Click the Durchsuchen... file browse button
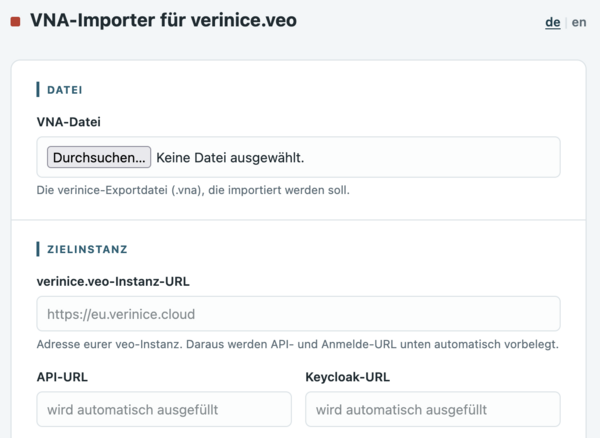Viewport: 600px width, 438px height. tap(99, 157)
